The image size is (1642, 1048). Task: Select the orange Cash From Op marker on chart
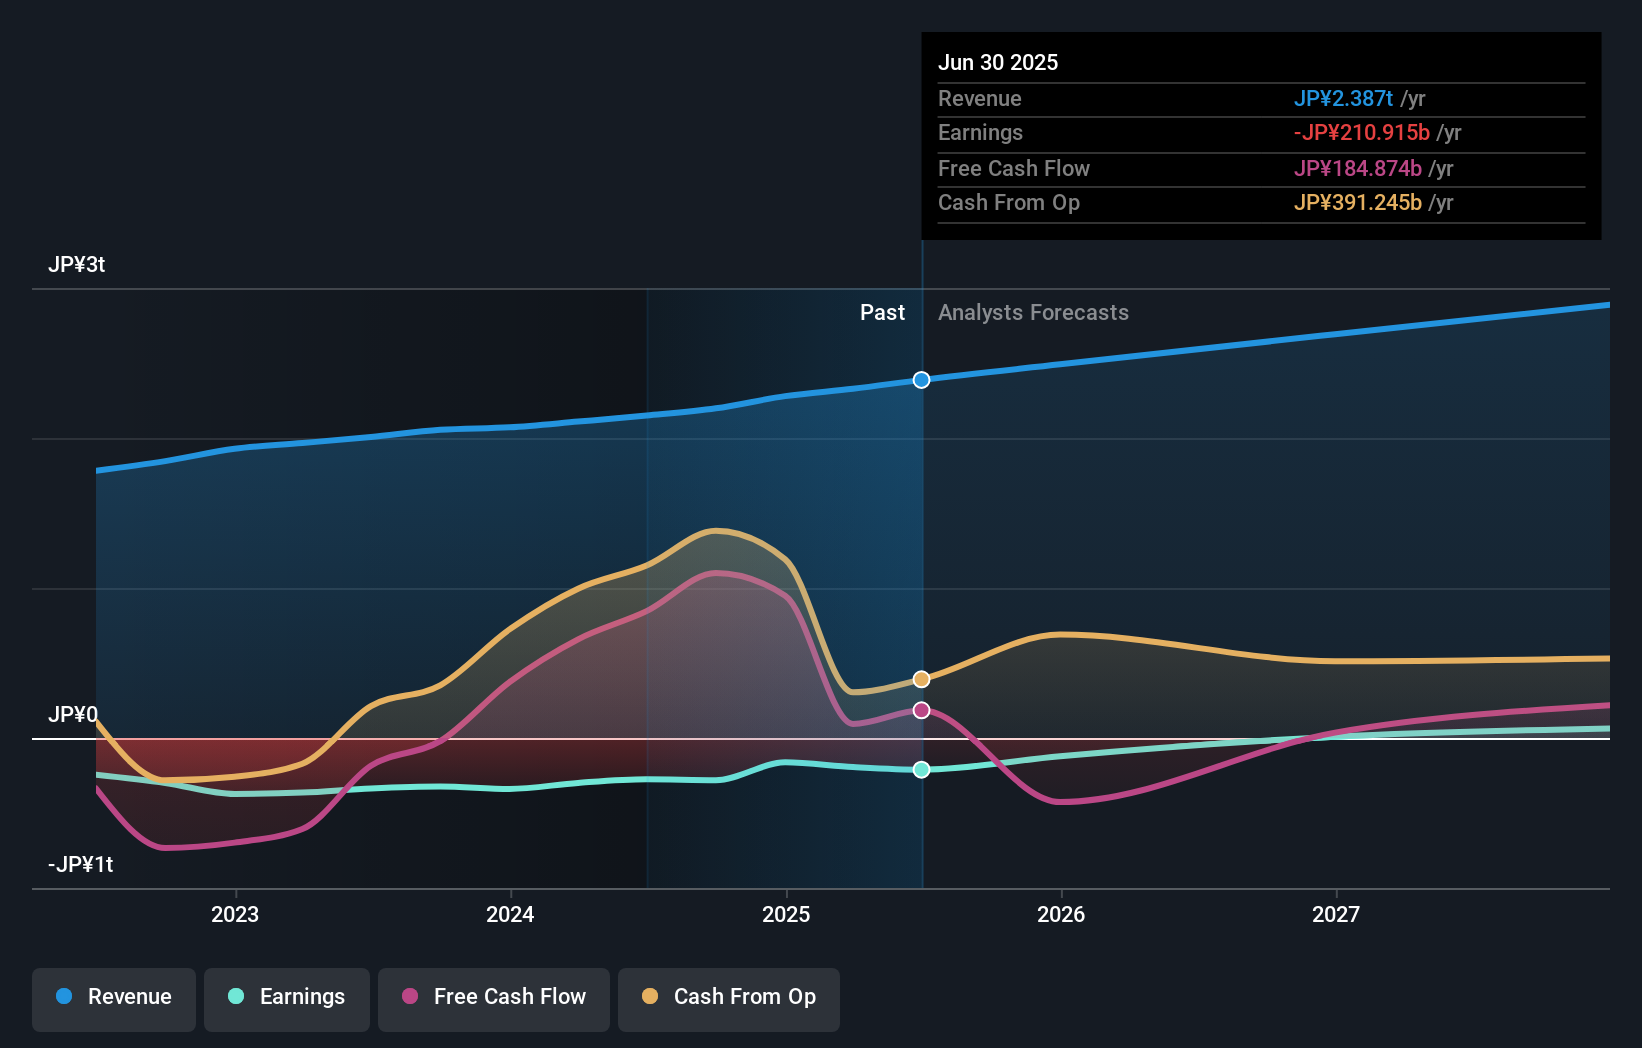(921, 678)
